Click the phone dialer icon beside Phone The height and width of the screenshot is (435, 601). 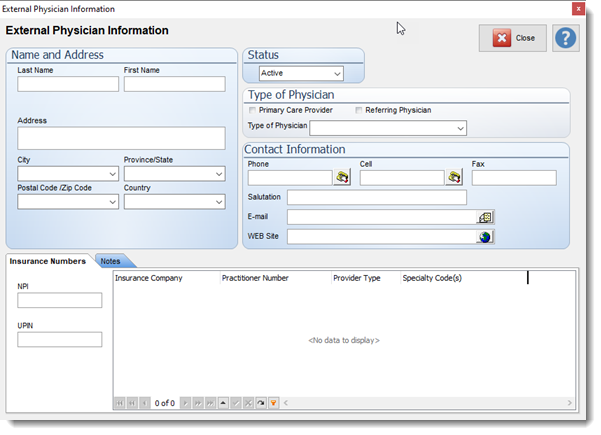pyautogui.click(x=342, y=177)
